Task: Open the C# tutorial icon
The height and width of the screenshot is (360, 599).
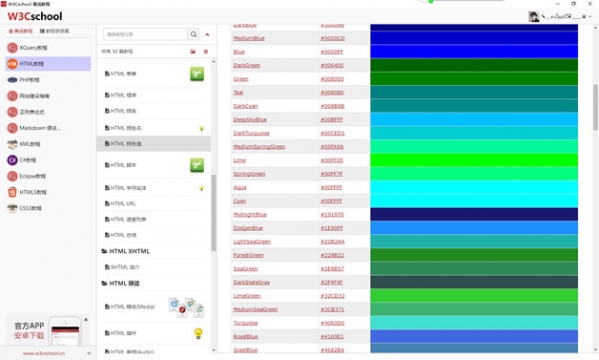Action: [x=12, y=160]
